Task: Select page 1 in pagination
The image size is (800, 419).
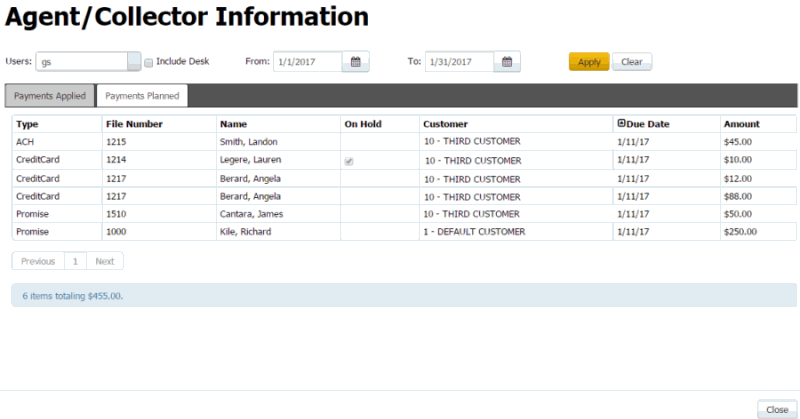Action: point(75,261)
